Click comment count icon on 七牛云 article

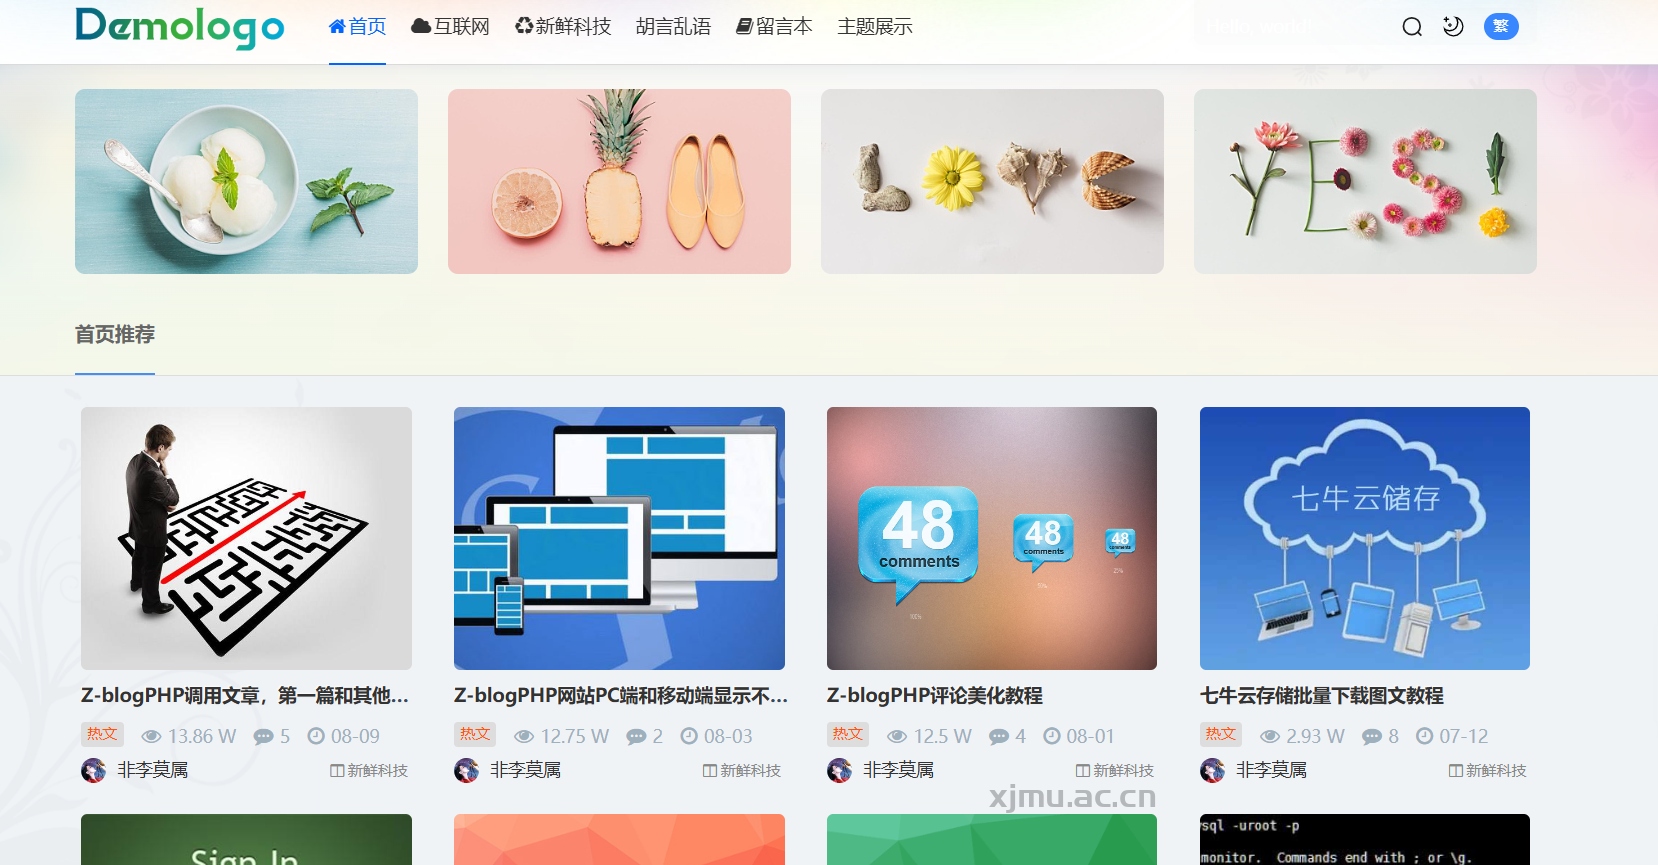click(1372, 737)
